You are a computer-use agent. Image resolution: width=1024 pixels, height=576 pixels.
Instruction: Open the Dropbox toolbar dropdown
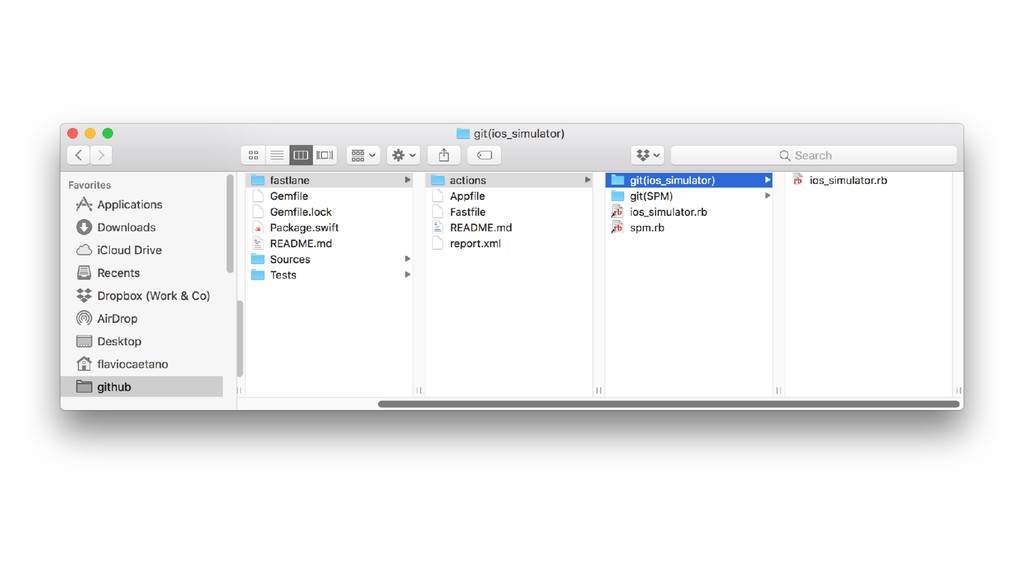click(648, 155)
